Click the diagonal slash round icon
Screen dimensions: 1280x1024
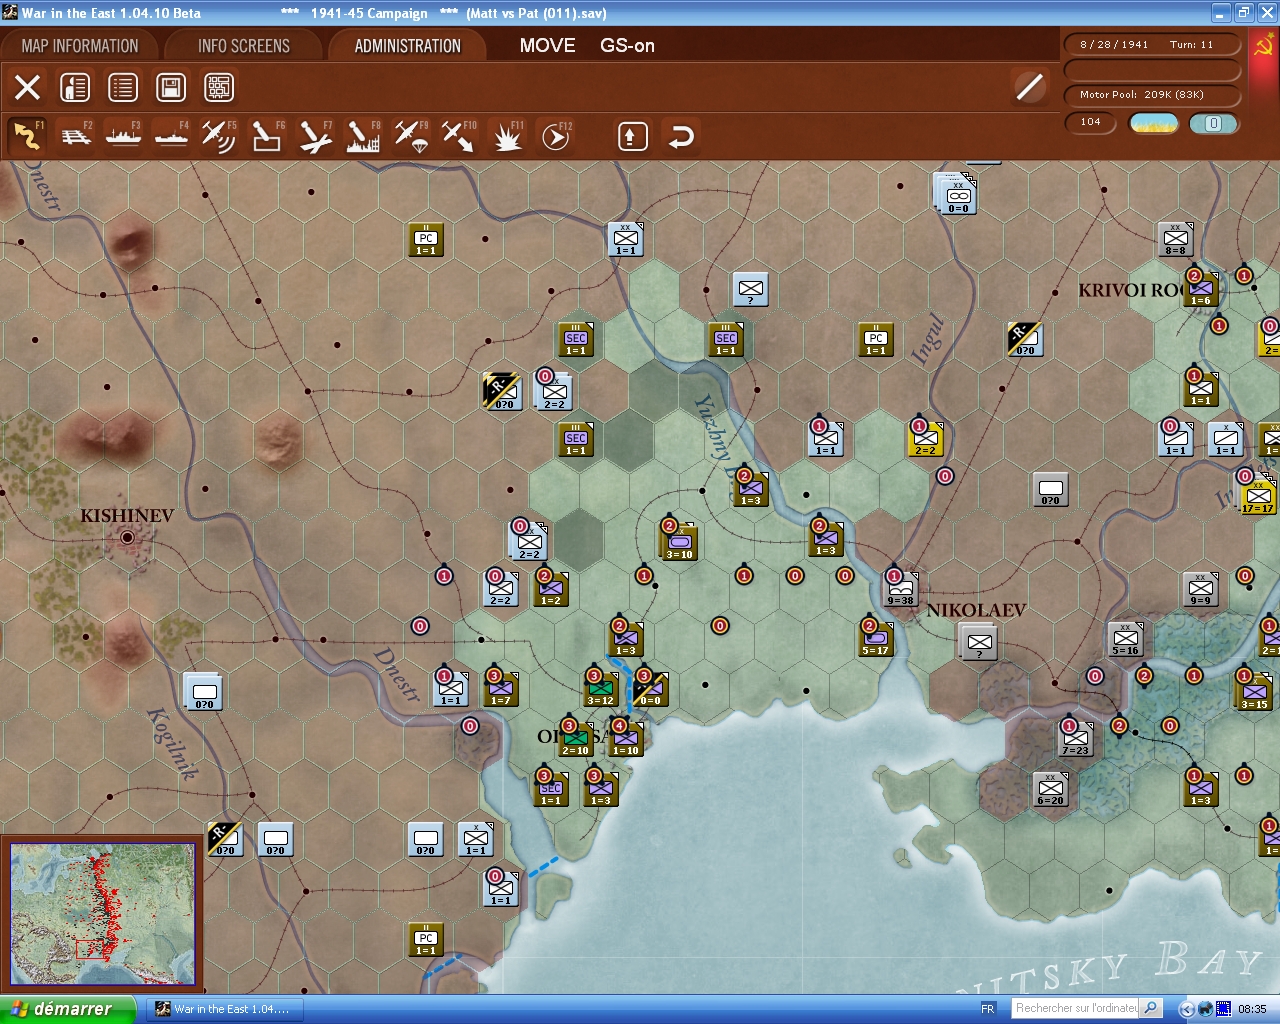tap(1029, 88)
